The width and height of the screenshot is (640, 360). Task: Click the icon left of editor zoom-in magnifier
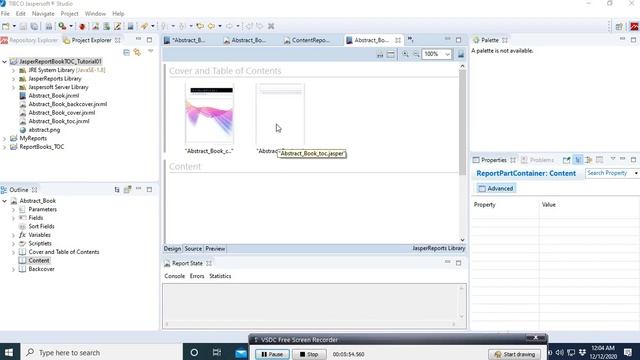point(391,54)
